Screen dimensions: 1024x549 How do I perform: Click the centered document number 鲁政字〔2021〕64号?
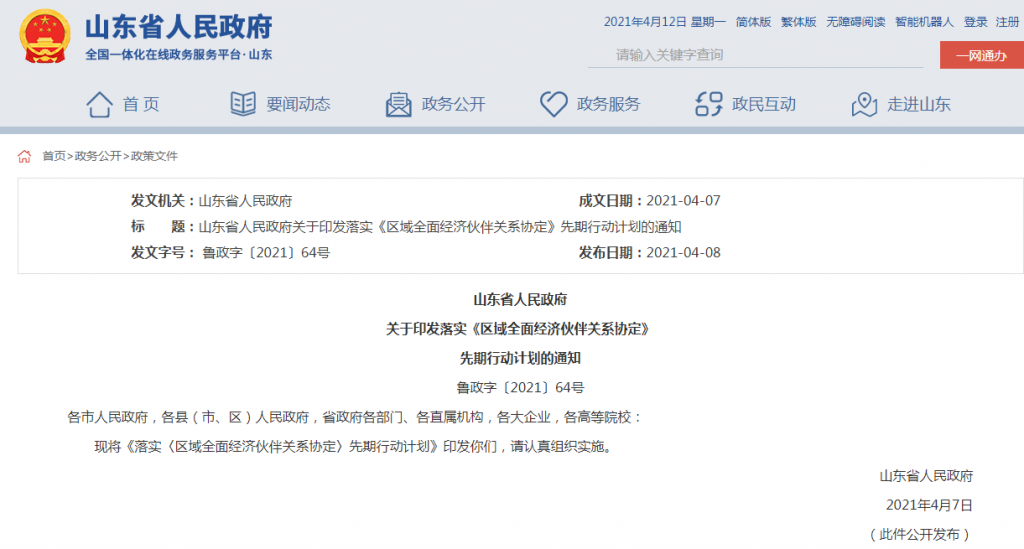[x=520, y=388]
